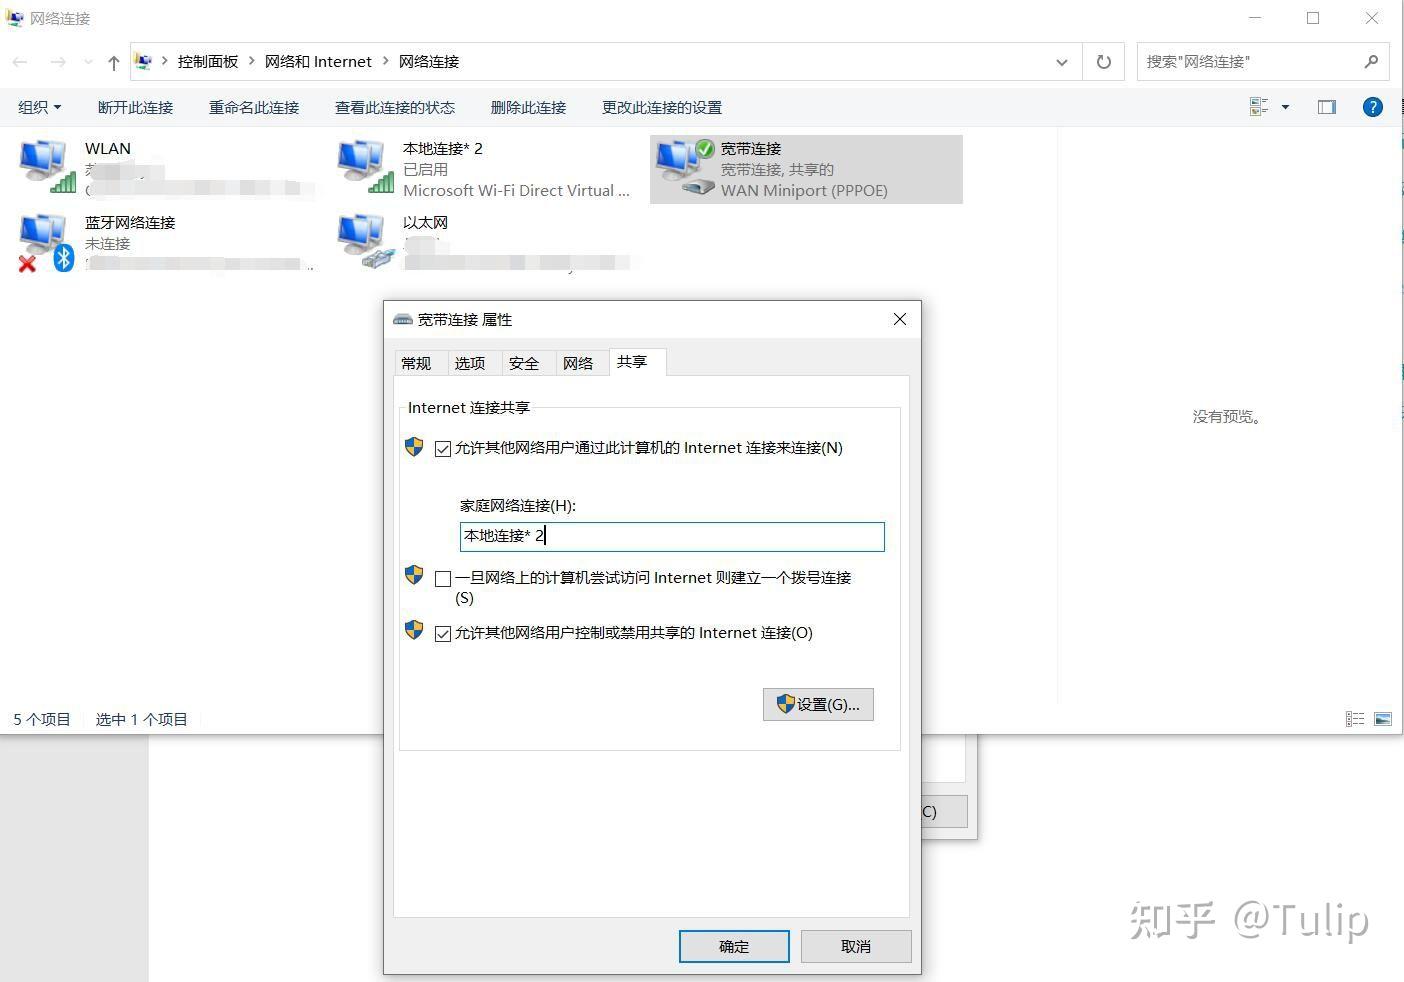Go up one folder level
Viewport: 1404px width, 982px height.
pyautogui.click(x=113, y=62)
